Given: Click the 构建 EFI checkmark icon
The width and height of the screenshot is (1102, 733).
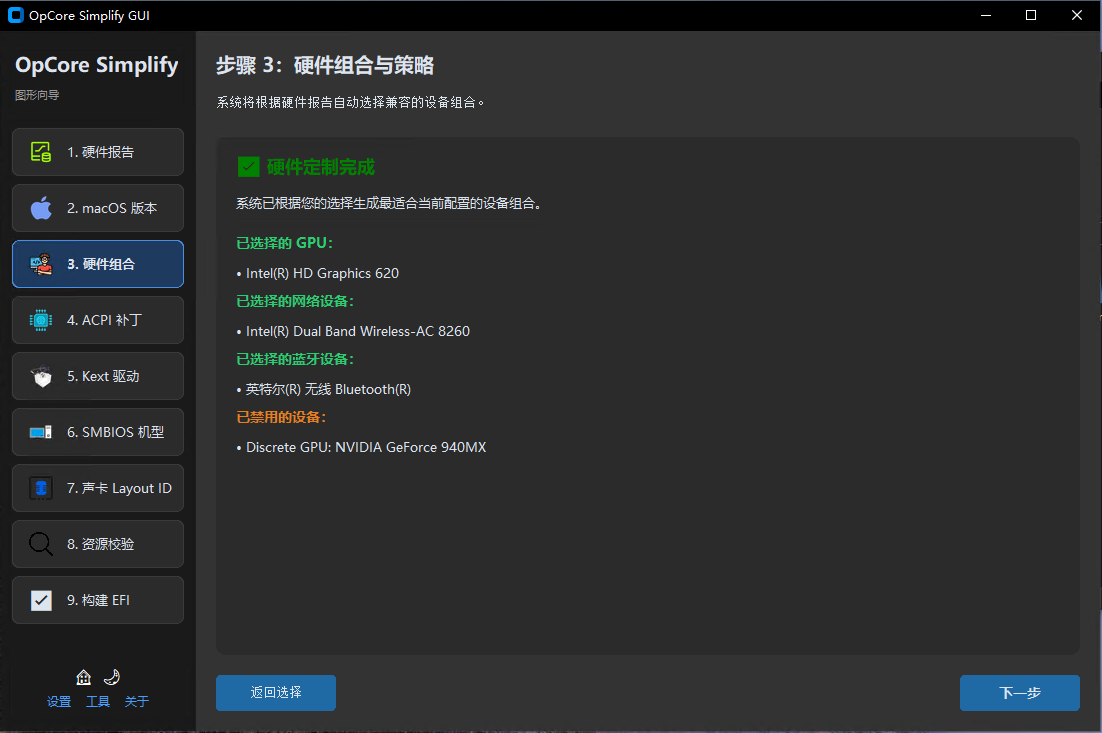Looking at the screenshot, I should pos(41,600).
